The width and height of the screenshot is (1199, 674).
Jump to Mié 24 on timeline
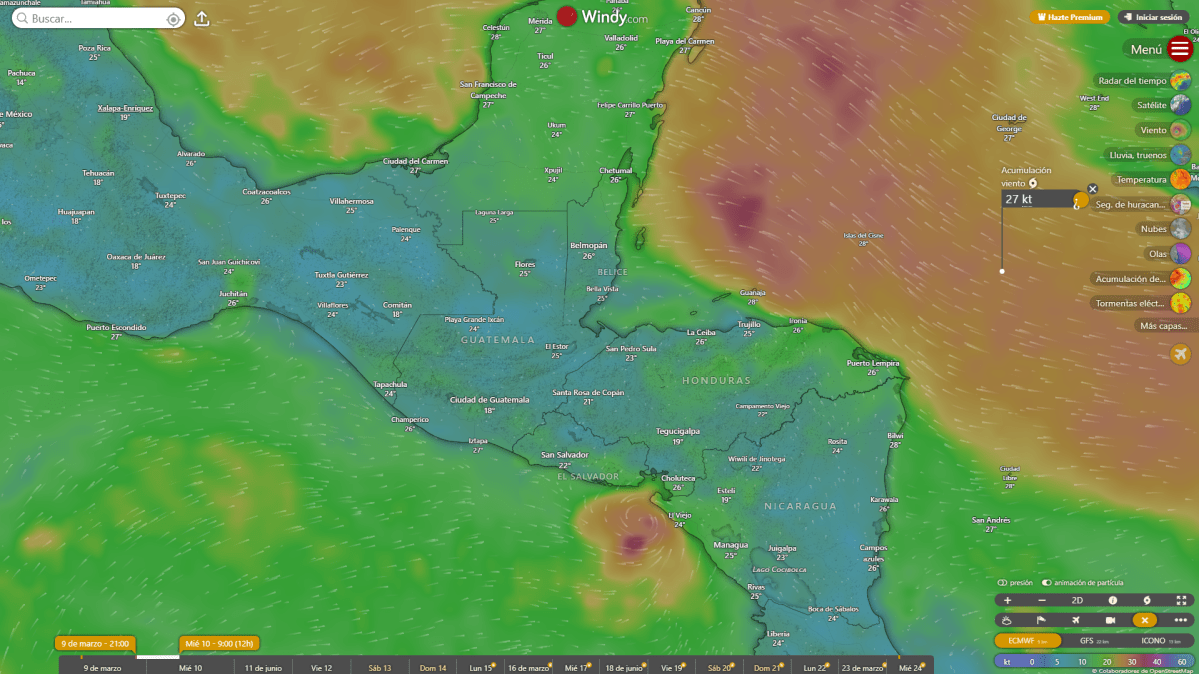(910, 668)
